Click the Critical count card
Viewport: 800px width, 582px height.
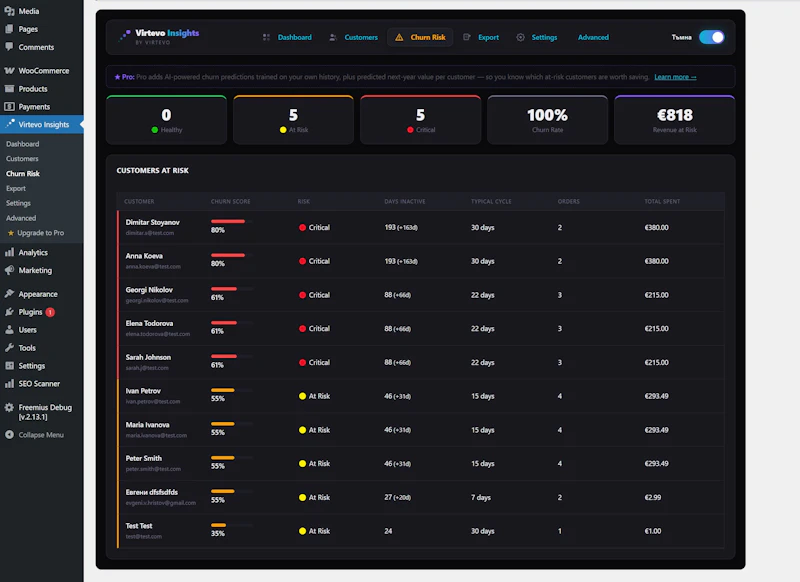pos(420,120)
